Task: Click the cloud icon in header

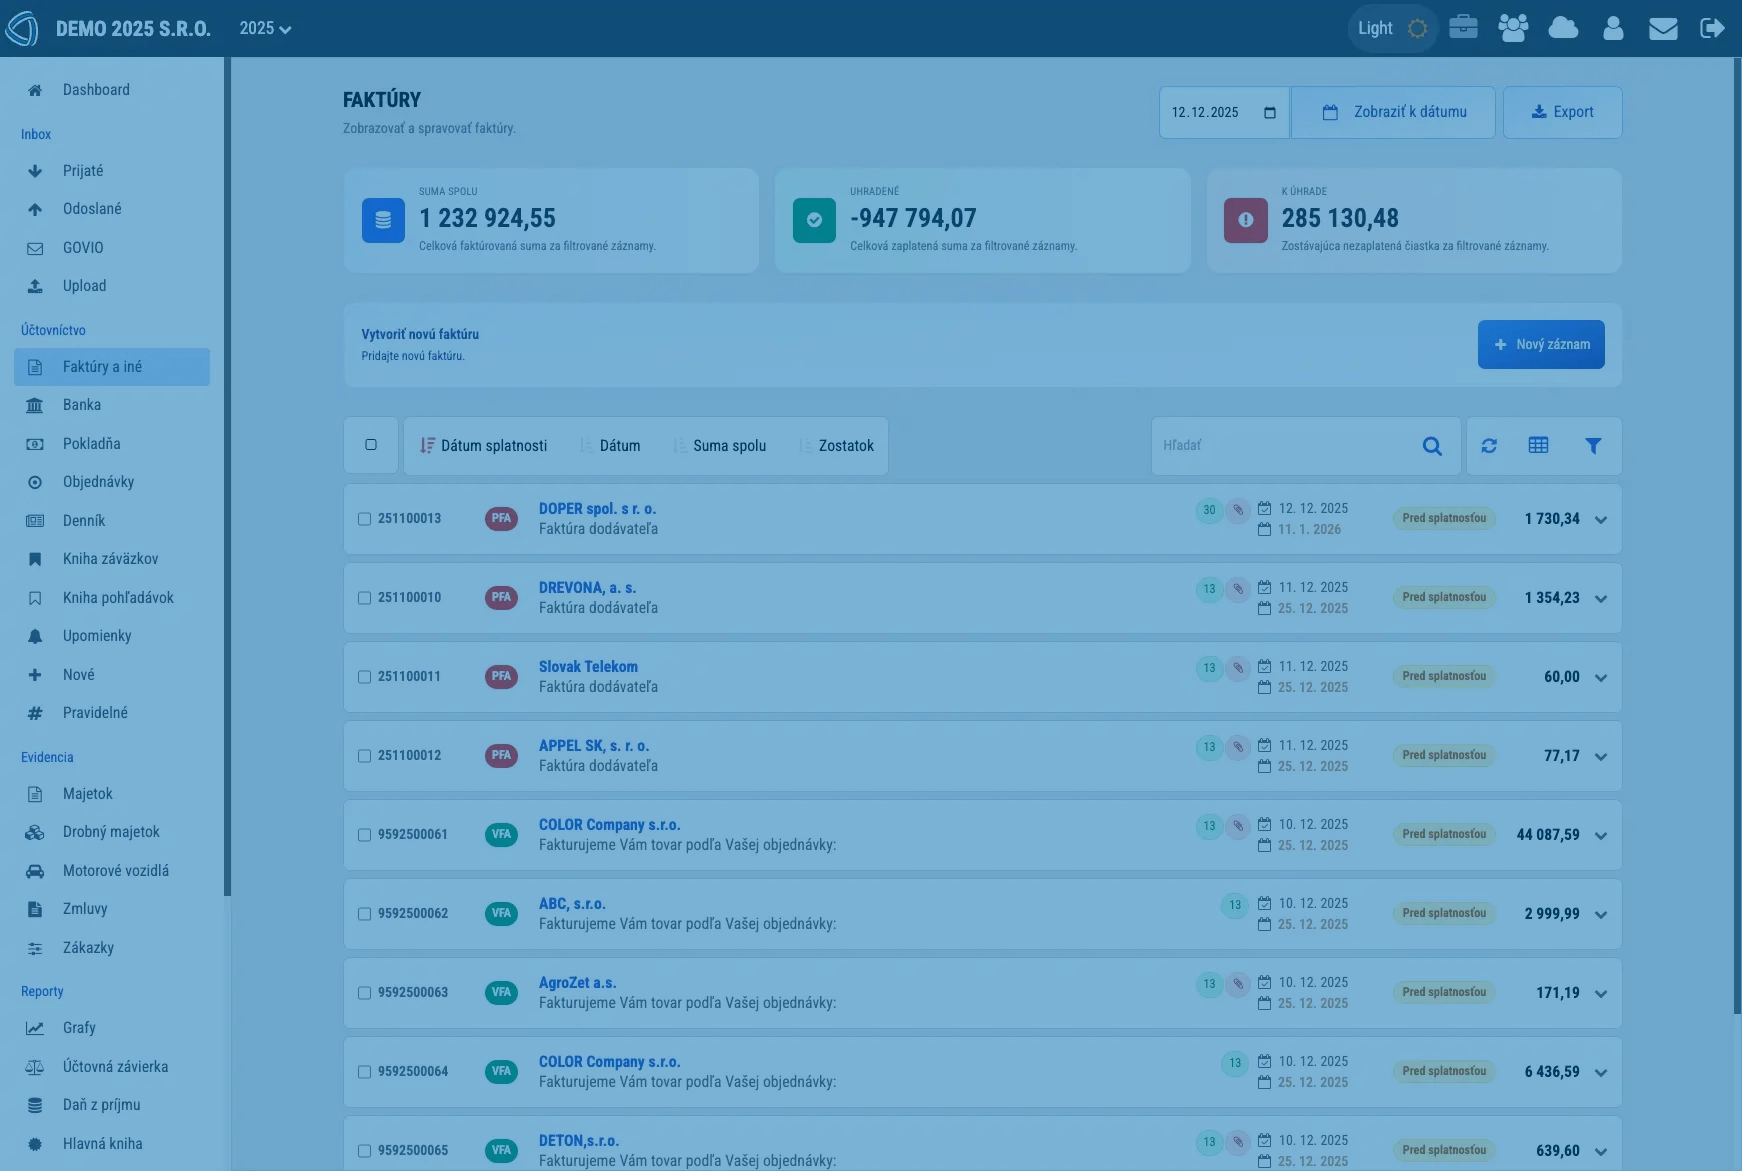Action: 1563,28
